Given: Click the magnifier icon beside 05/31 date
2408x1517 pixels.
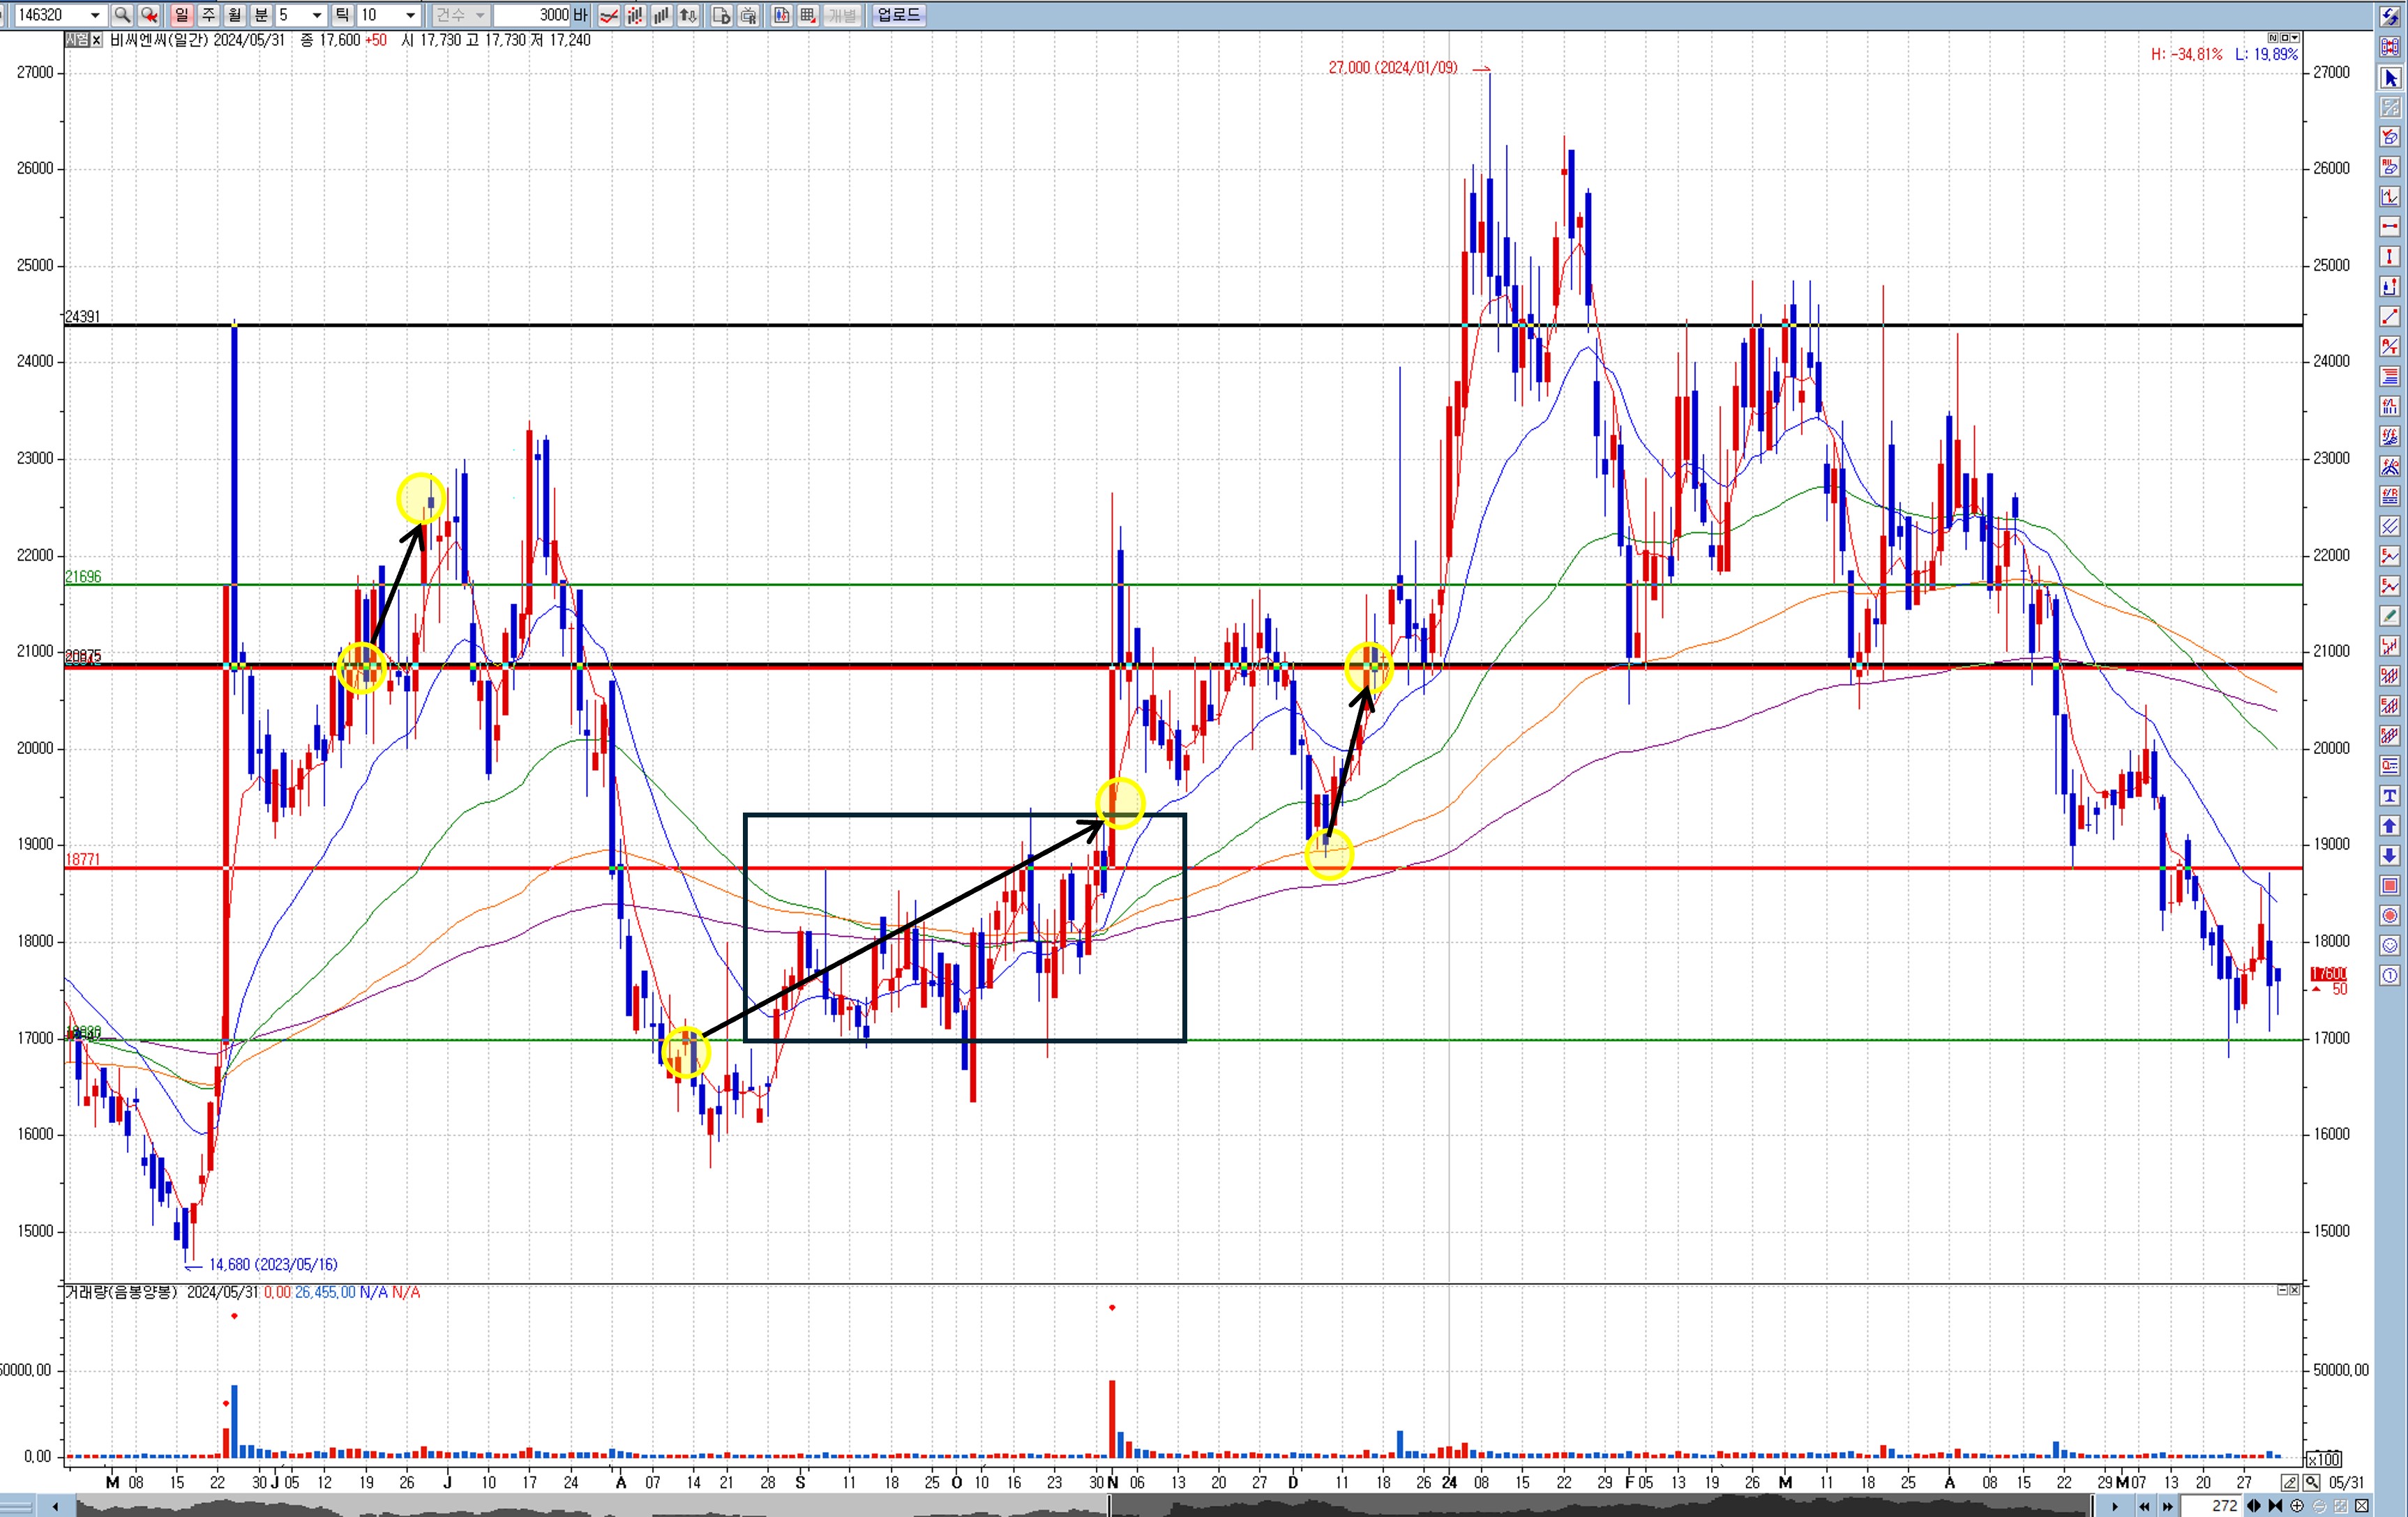Looking at the screenshot, I should pos(2312,1482).
